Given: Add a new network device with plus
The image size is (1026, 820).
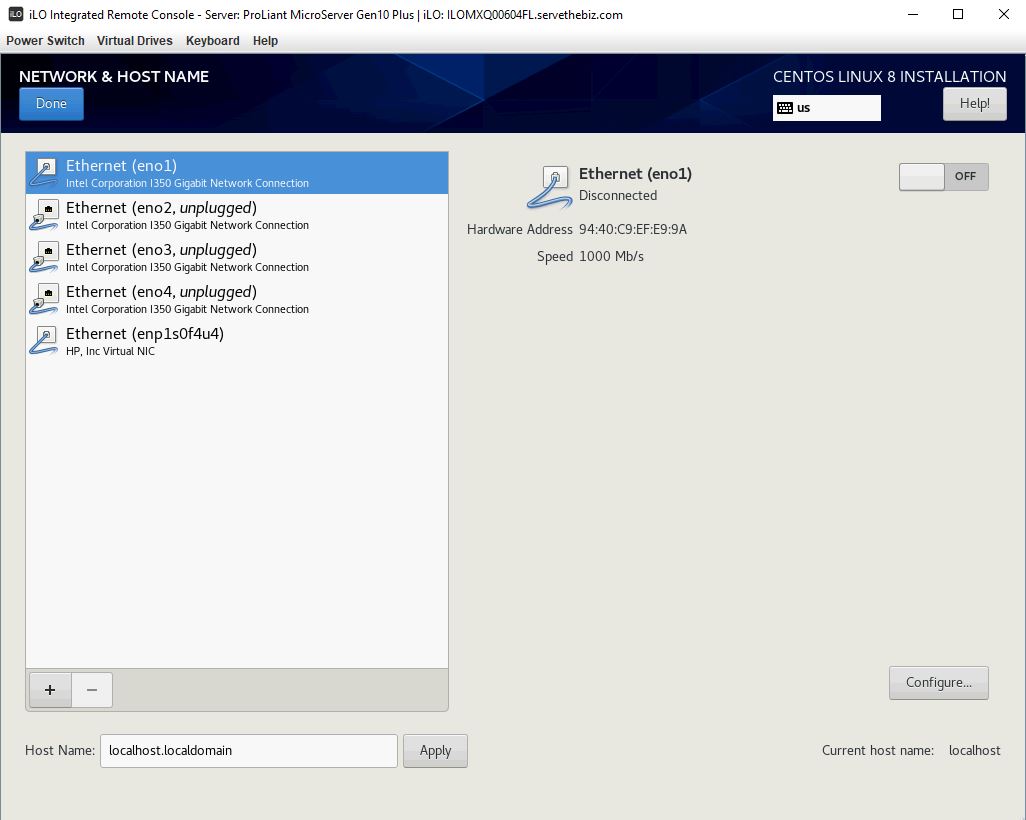Looking at the screenshot, I should click(50, 690).
